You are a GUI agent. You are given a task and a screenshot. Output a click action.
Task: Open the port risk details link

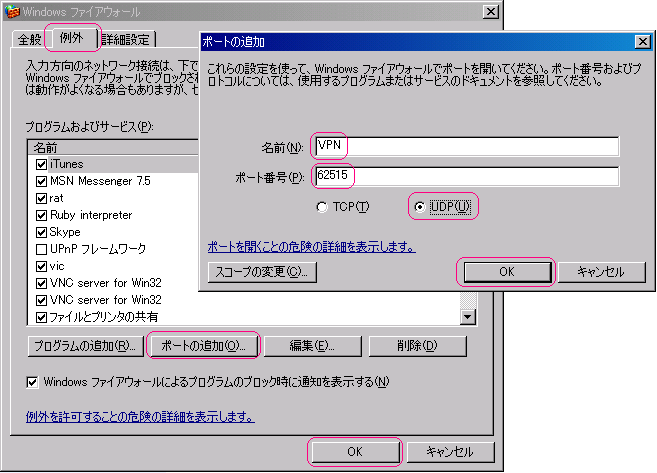coord(311,246)
